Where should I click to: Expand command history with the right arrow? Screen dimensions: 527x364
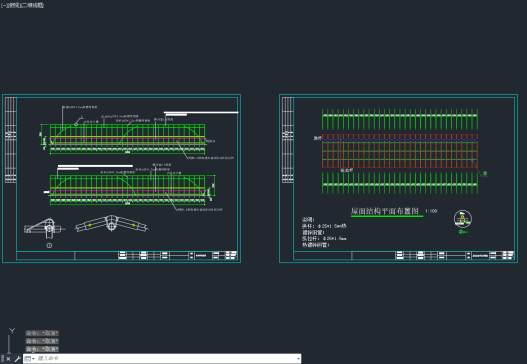[298, 359]
